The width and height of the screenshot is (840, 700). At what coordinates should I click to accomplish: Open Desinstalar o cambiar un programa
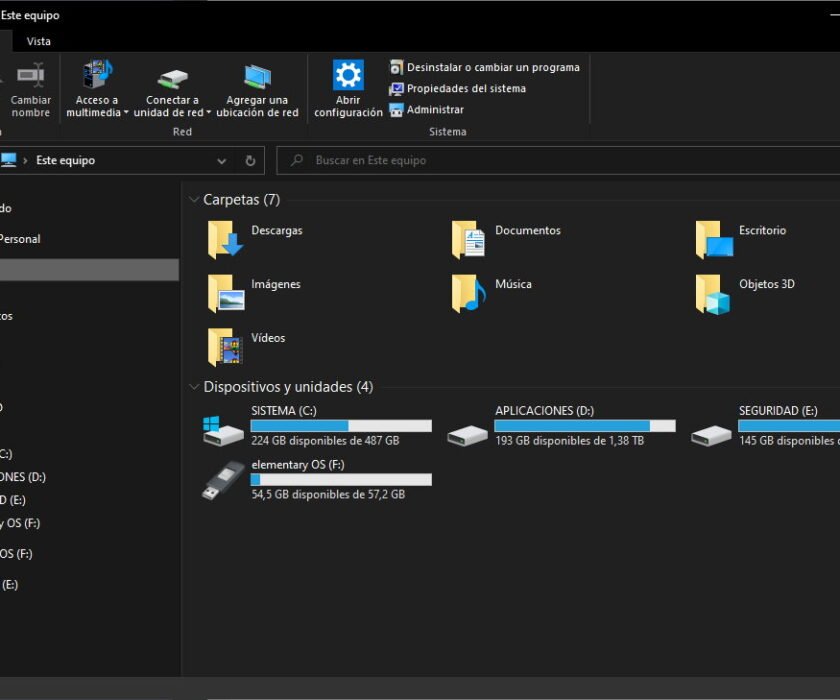click(x=484, y=67)
